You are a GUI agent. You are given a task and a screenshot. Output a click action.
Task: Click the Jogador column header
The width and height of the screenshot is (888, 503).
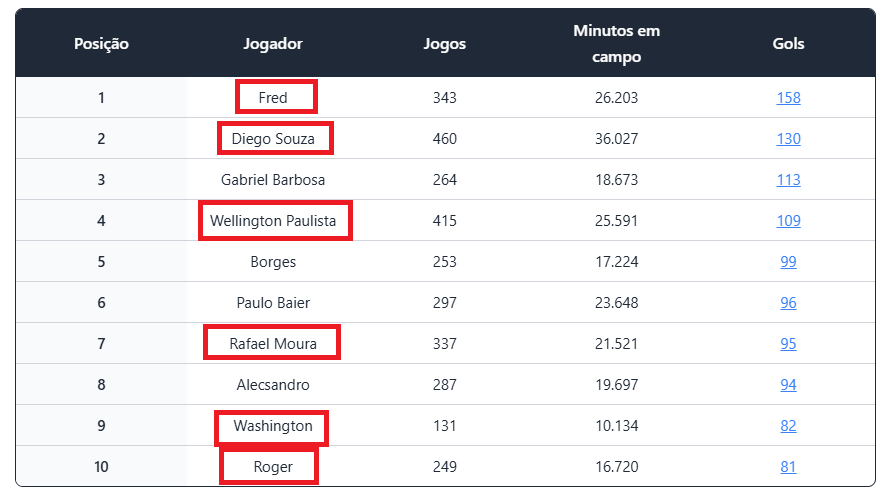[x=273, y=44]
